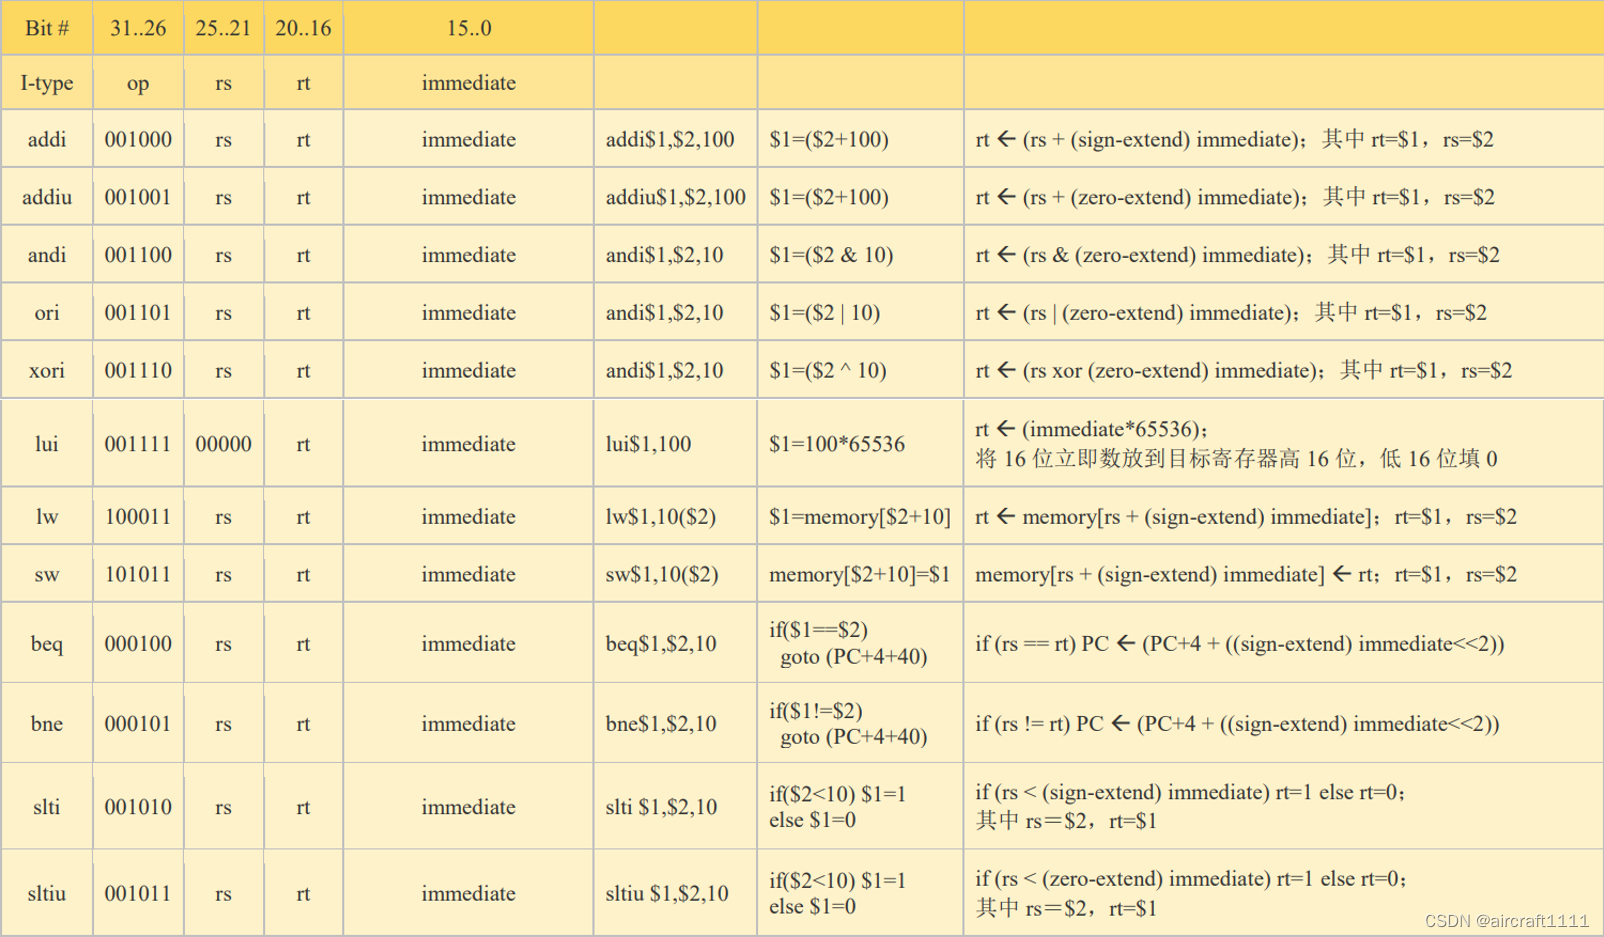Click example 'bne$1,$2,10'
Image resolution: width=1604 pixels, height=937 pixels.
pos(661,724)
